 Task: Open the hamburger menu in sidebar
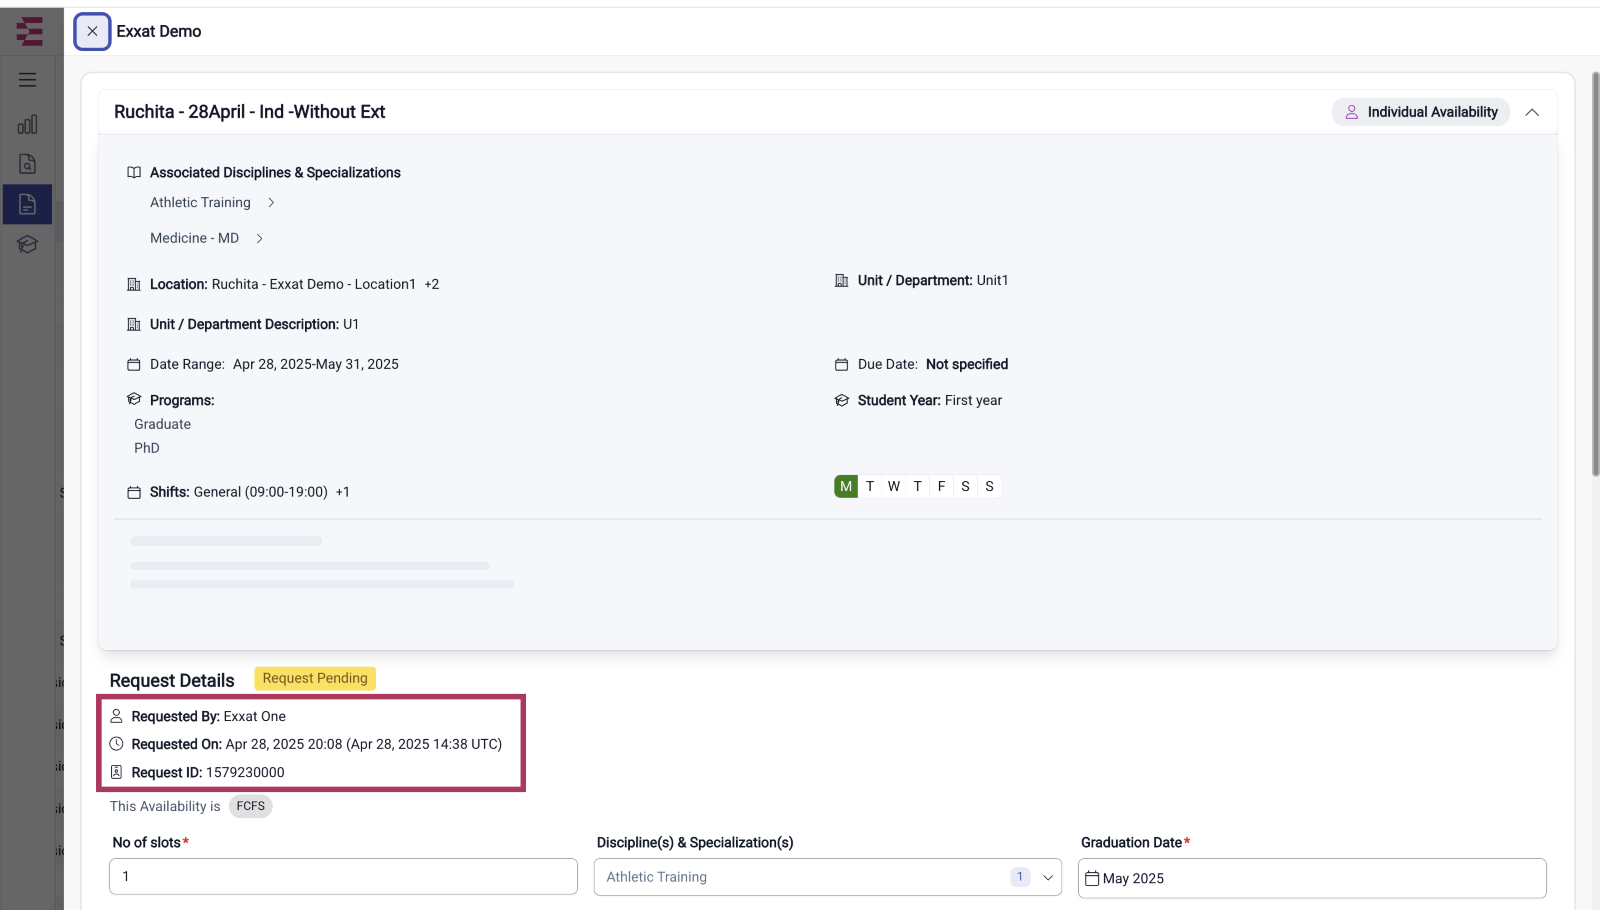click(28, 80)
